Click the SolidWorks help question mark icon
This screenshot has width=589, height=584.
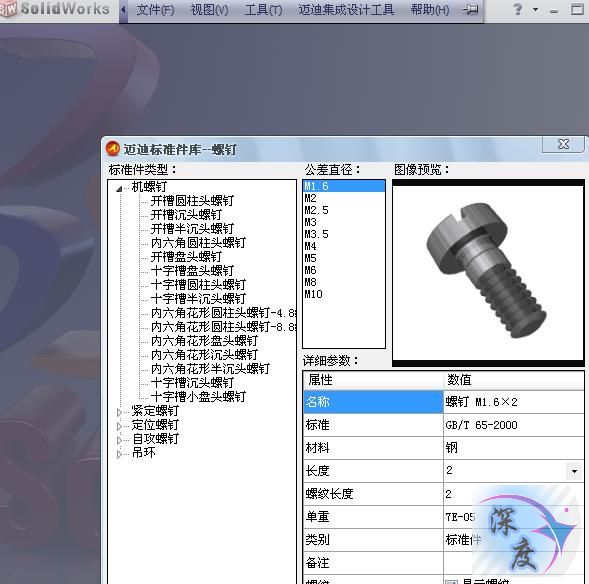(518, 9)
